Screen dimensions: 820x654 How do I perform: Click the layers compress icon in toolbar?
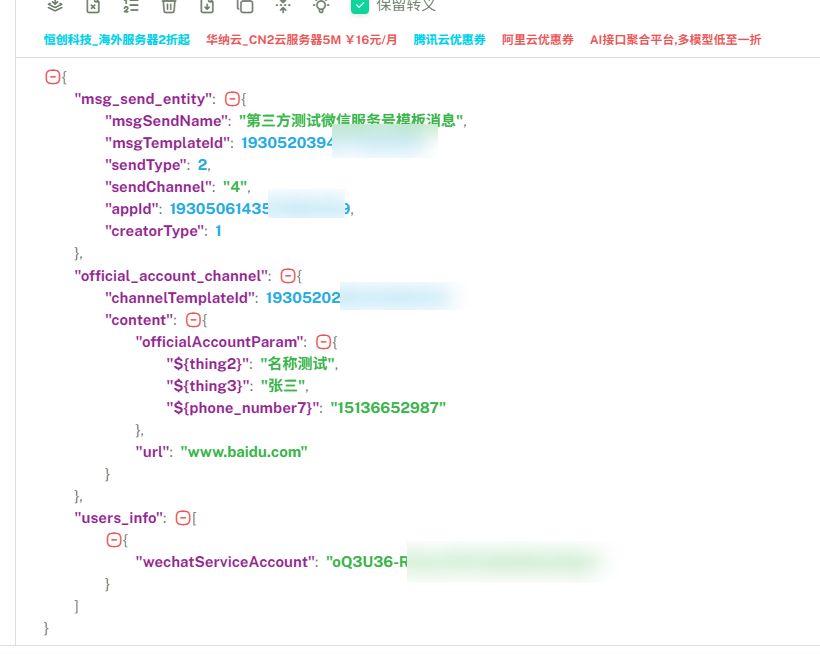55,6
